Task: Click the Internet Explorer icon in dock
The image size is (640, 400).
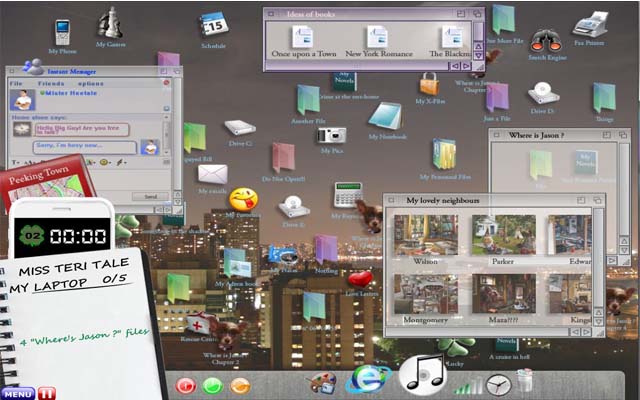Action: pyautogui.click(x=366, y=380)
